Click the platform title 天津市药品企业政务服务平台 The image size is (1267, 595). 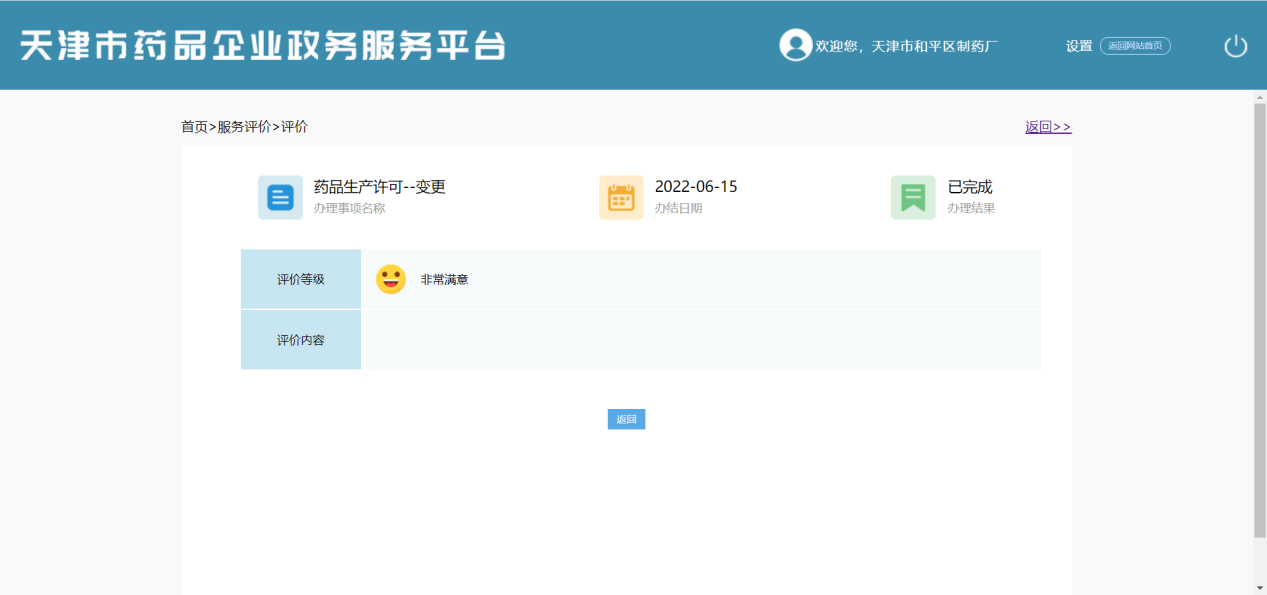263,46
